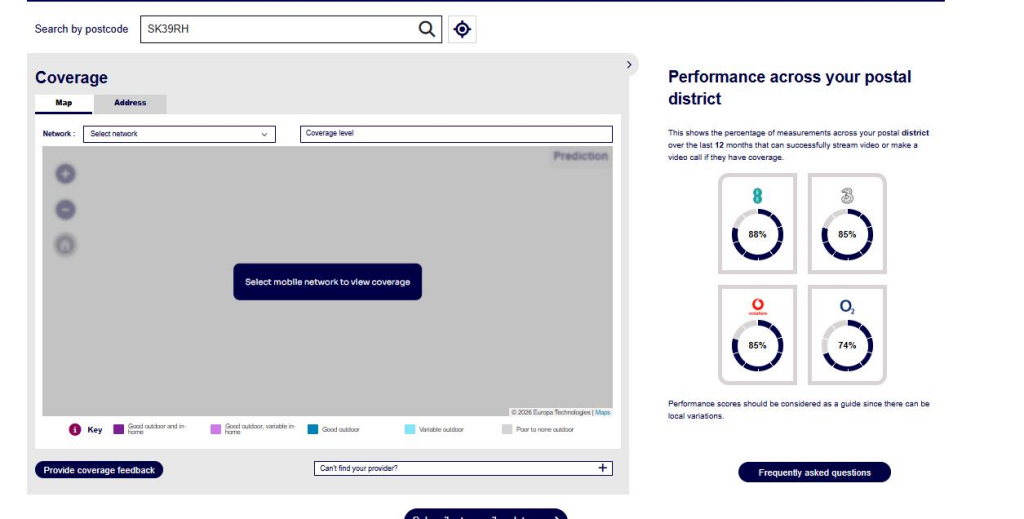Open the Key info icon
Screen dimensions: 1024x519
click(75, 430)
